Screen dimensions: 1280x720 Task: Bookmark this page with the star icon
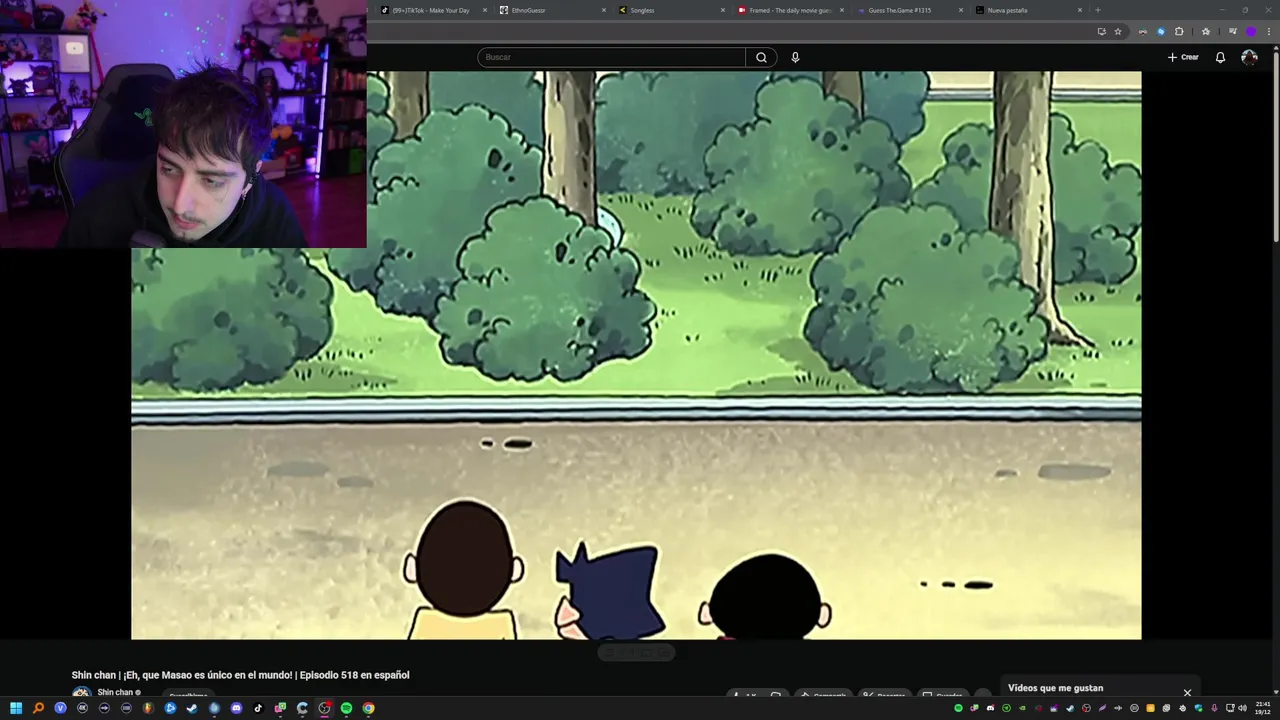point(1118,31)
